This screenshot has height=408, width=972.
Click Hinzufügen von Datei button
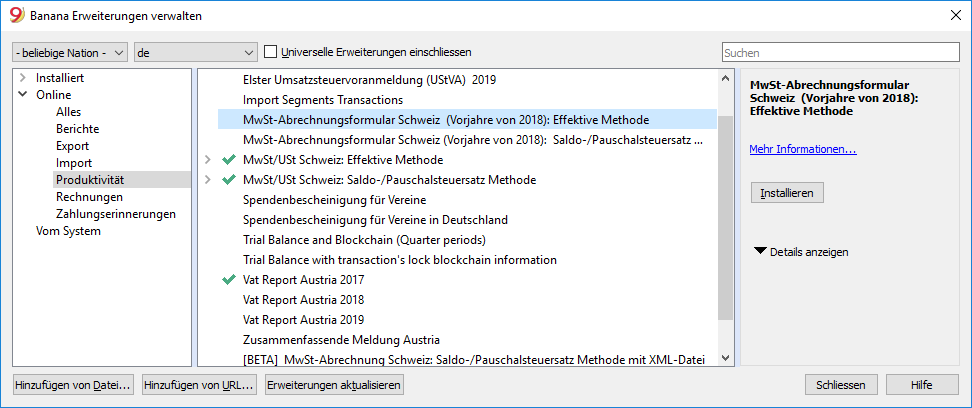[x=73, y=384]
